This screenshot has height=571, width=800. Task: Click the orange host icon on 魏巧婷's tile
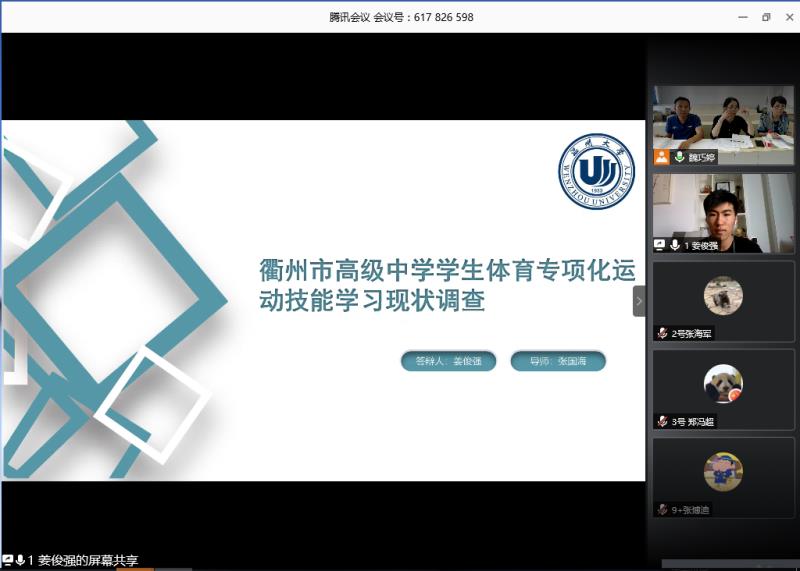coord(661,158)
